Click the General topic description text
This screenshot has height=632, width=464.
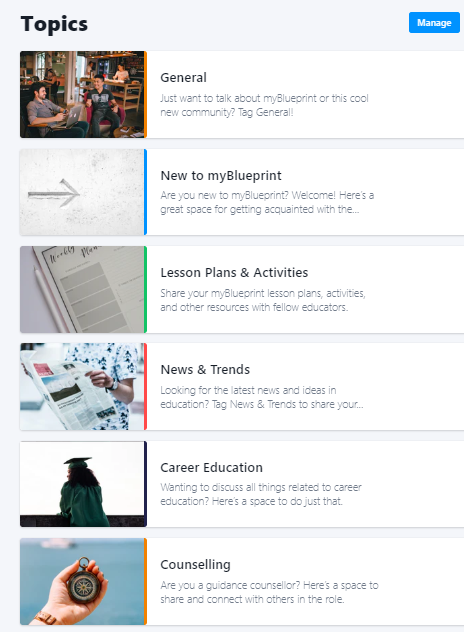pyautogui.click(x=264, y=105)
